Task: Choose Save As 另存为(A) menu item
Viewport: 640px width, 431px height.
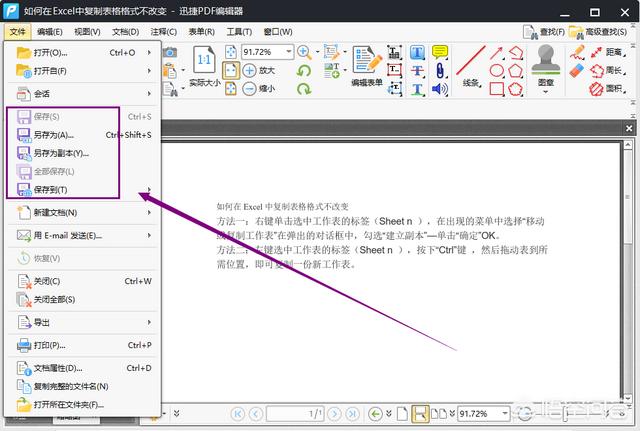Action: click(x=83, y=135)
